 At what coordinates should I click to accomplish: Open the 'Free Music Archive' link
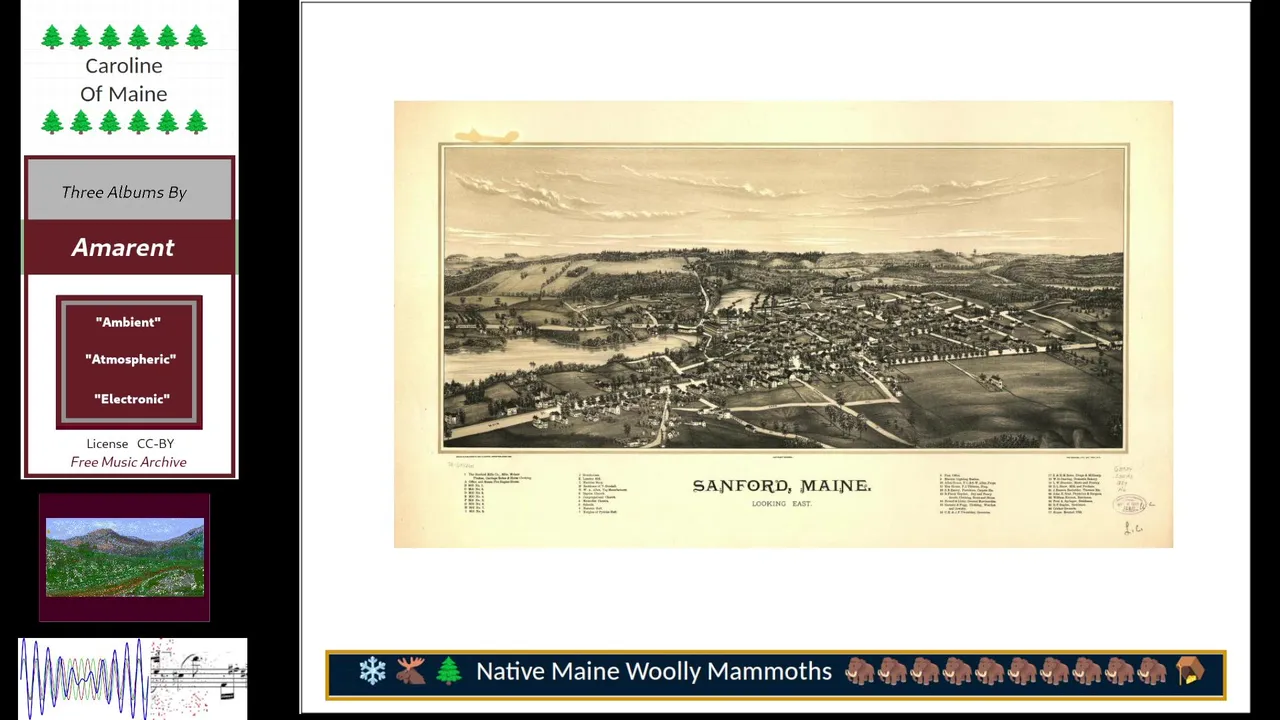coord(128,462)
